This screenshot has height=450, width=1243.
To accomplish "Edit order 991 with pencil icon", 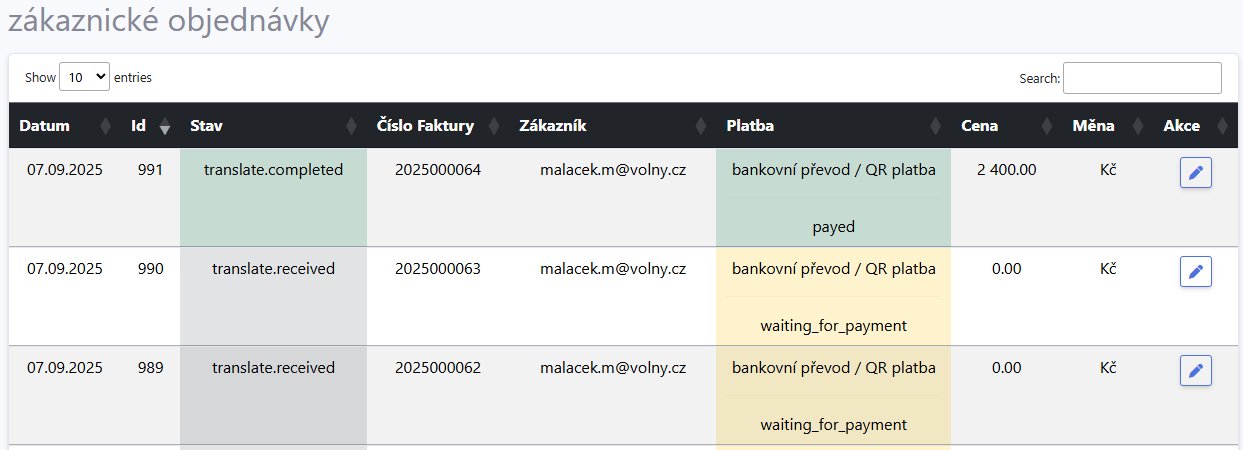I will pyautogui.click(x=1195, y=173).
